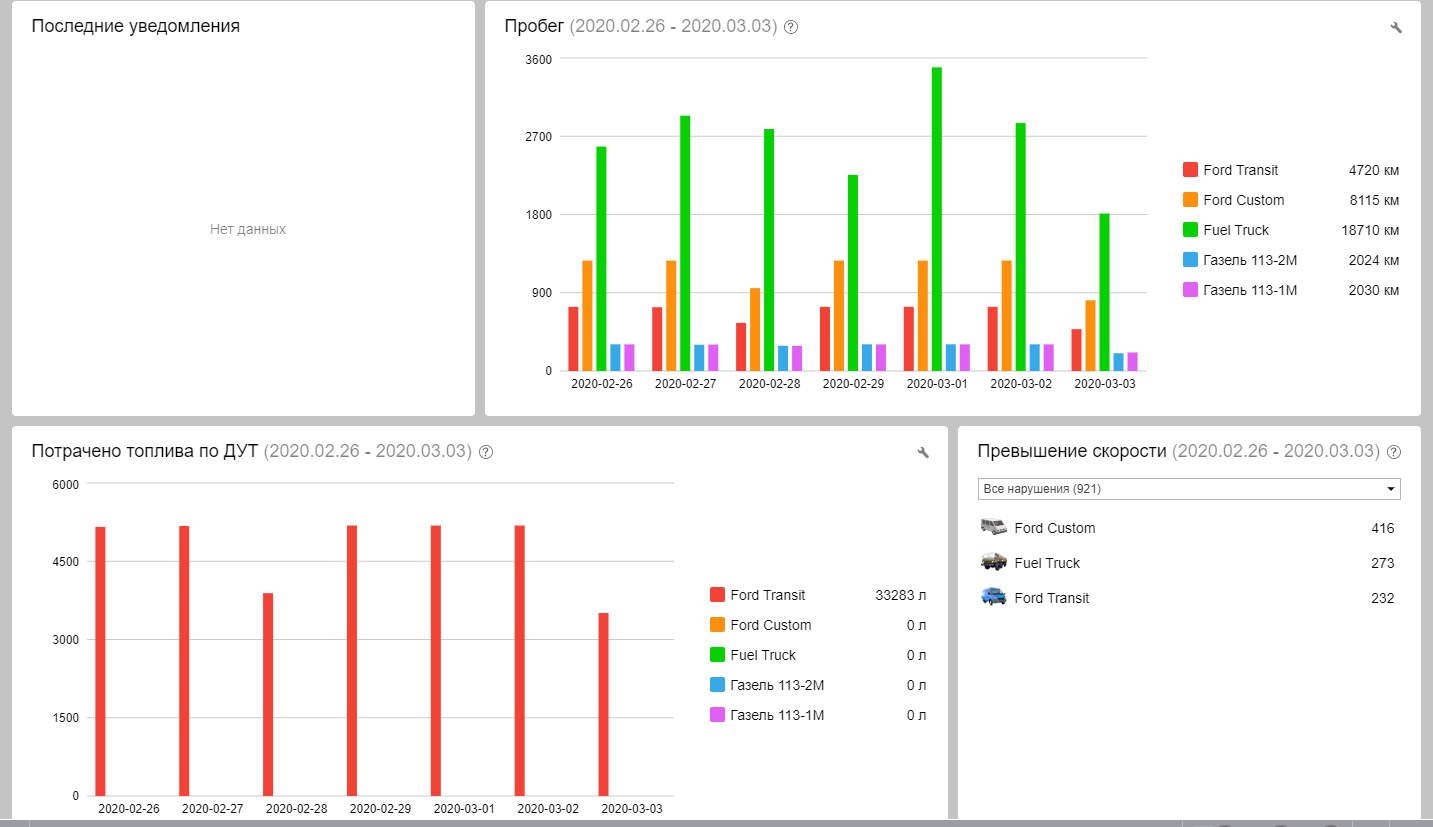Click help icon beside fuel chart title

486,452
